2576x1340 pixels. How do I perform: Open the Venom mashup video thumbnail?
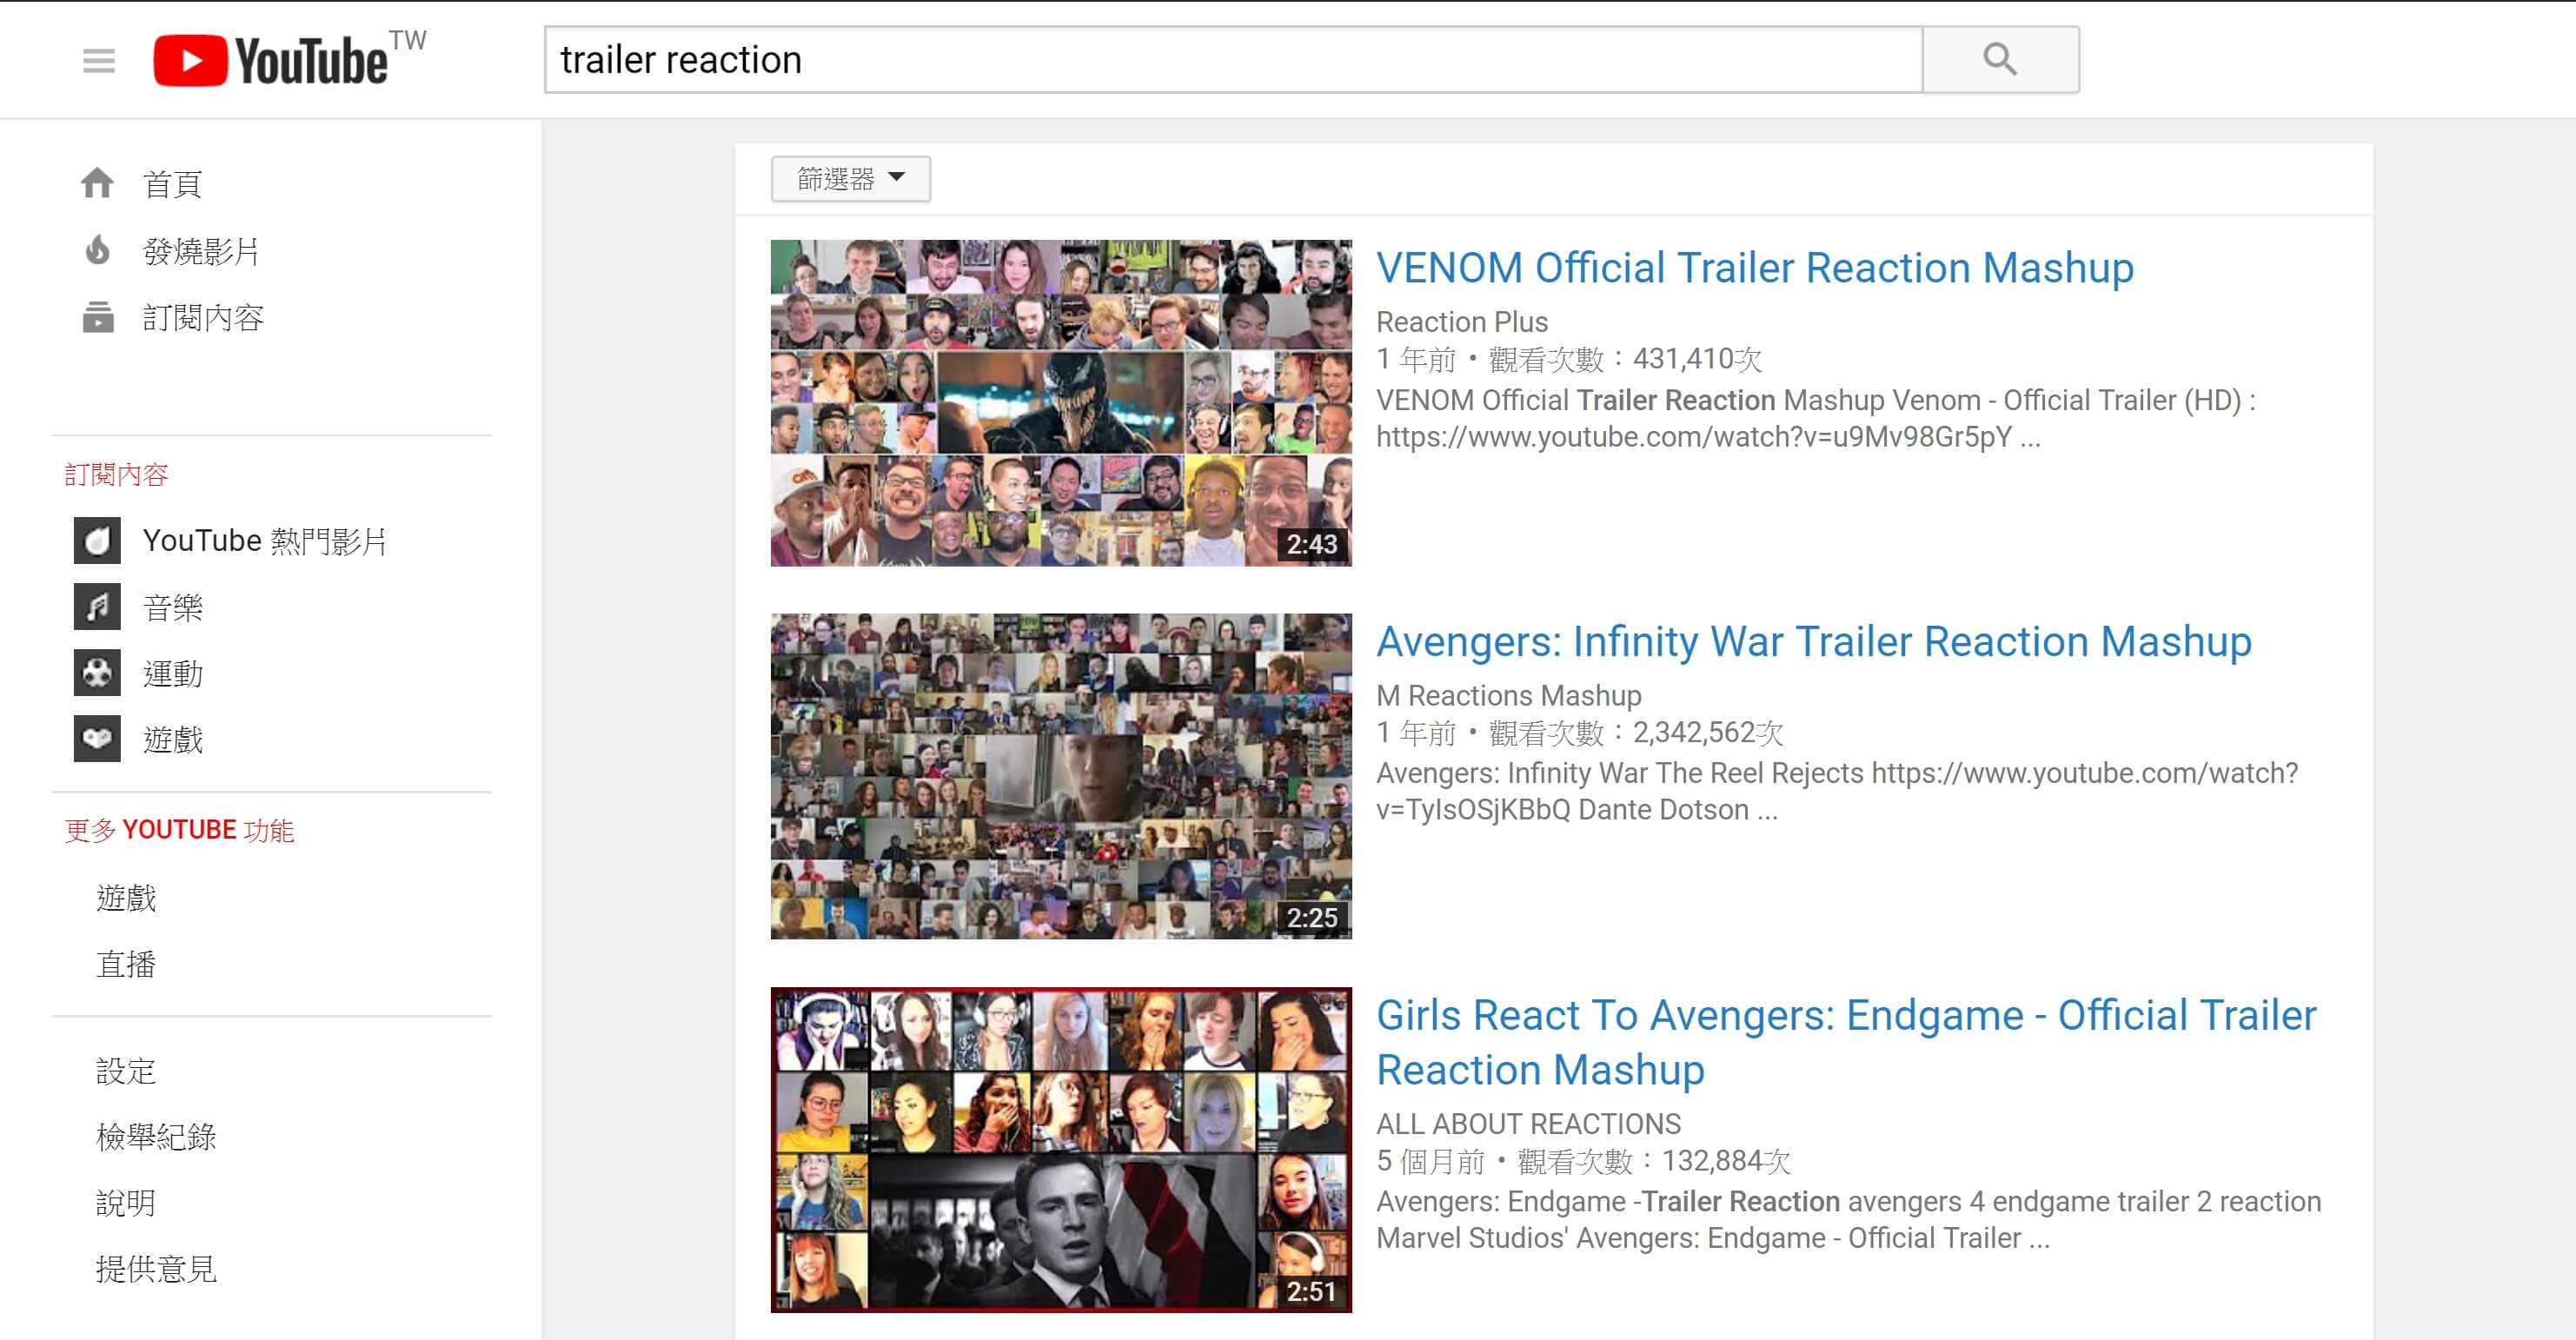(x=1060, y=403)
